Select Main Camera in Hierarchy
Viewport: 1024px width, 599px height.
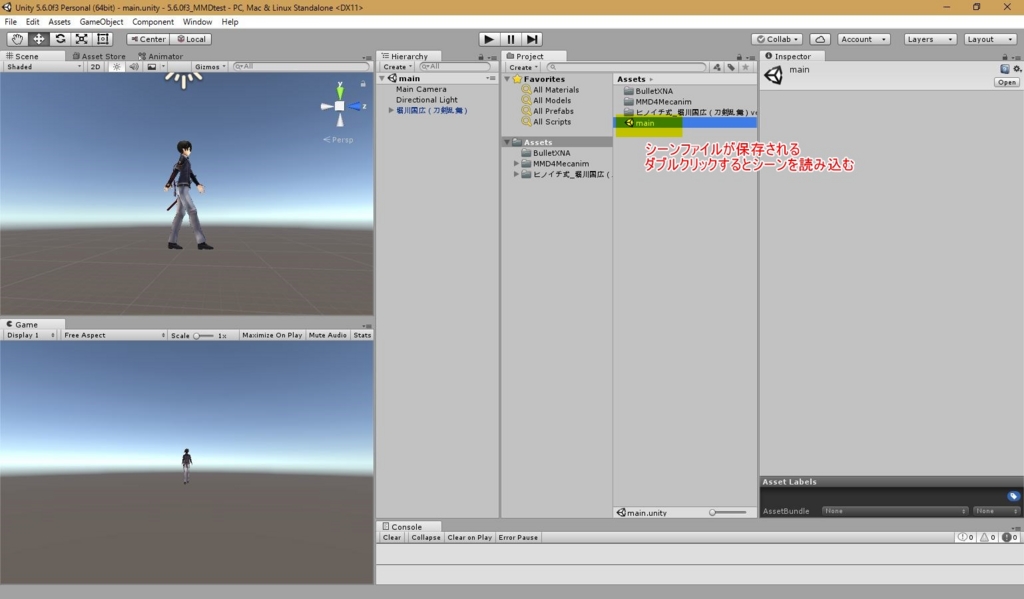[421, 89]
